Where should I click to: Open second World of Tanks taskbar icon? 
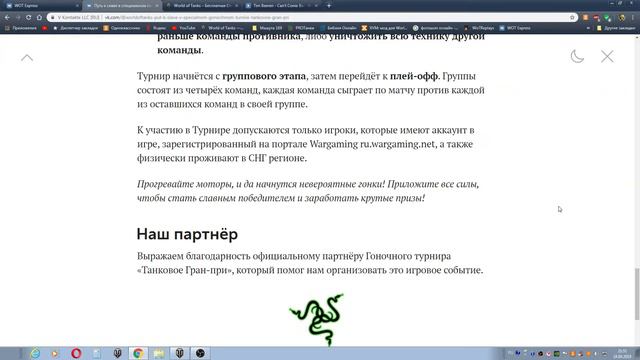pyautogui.click(x=180, y=353)
